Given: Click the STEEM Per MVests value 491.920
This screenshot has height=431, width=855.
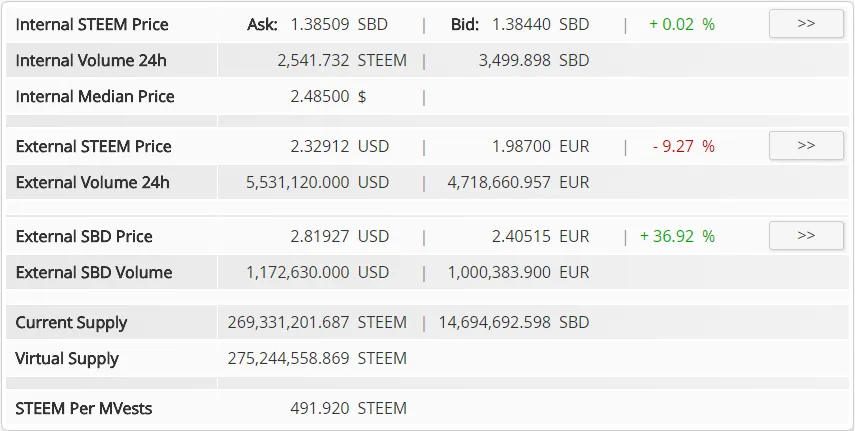Looking at the screenshot, I should click(x=320, y=409).
